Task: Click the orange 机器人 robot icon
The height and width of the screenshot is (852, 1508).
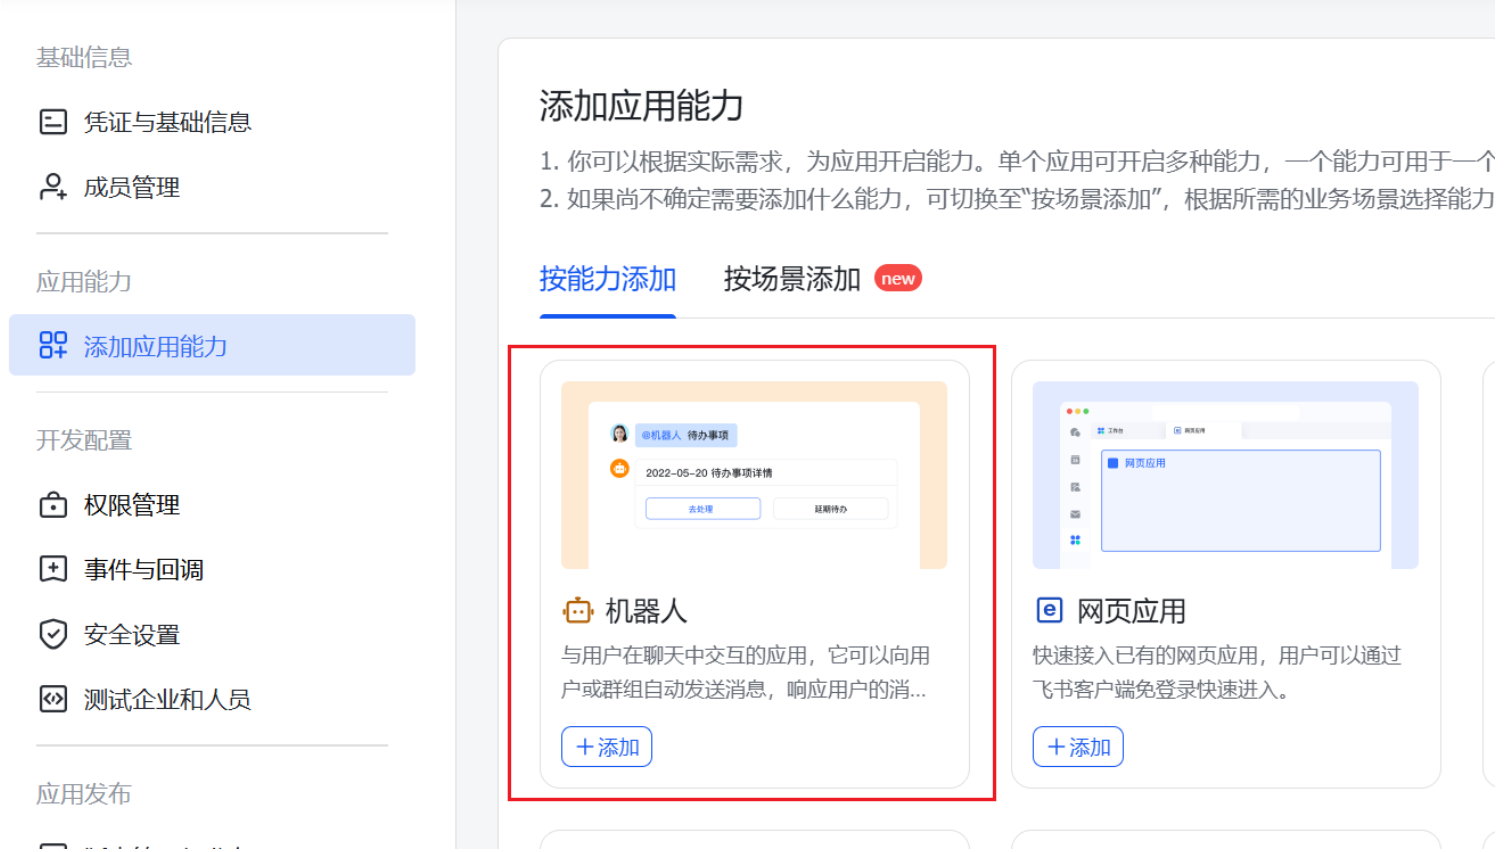Action: point(578,610)
